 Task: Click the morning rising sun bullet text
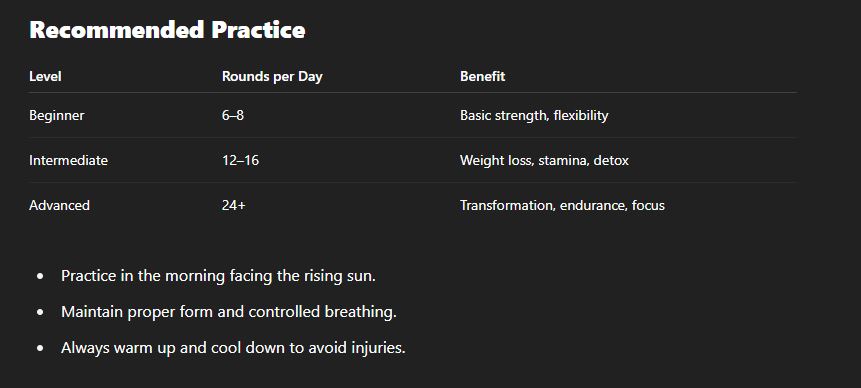pos(219,275)
